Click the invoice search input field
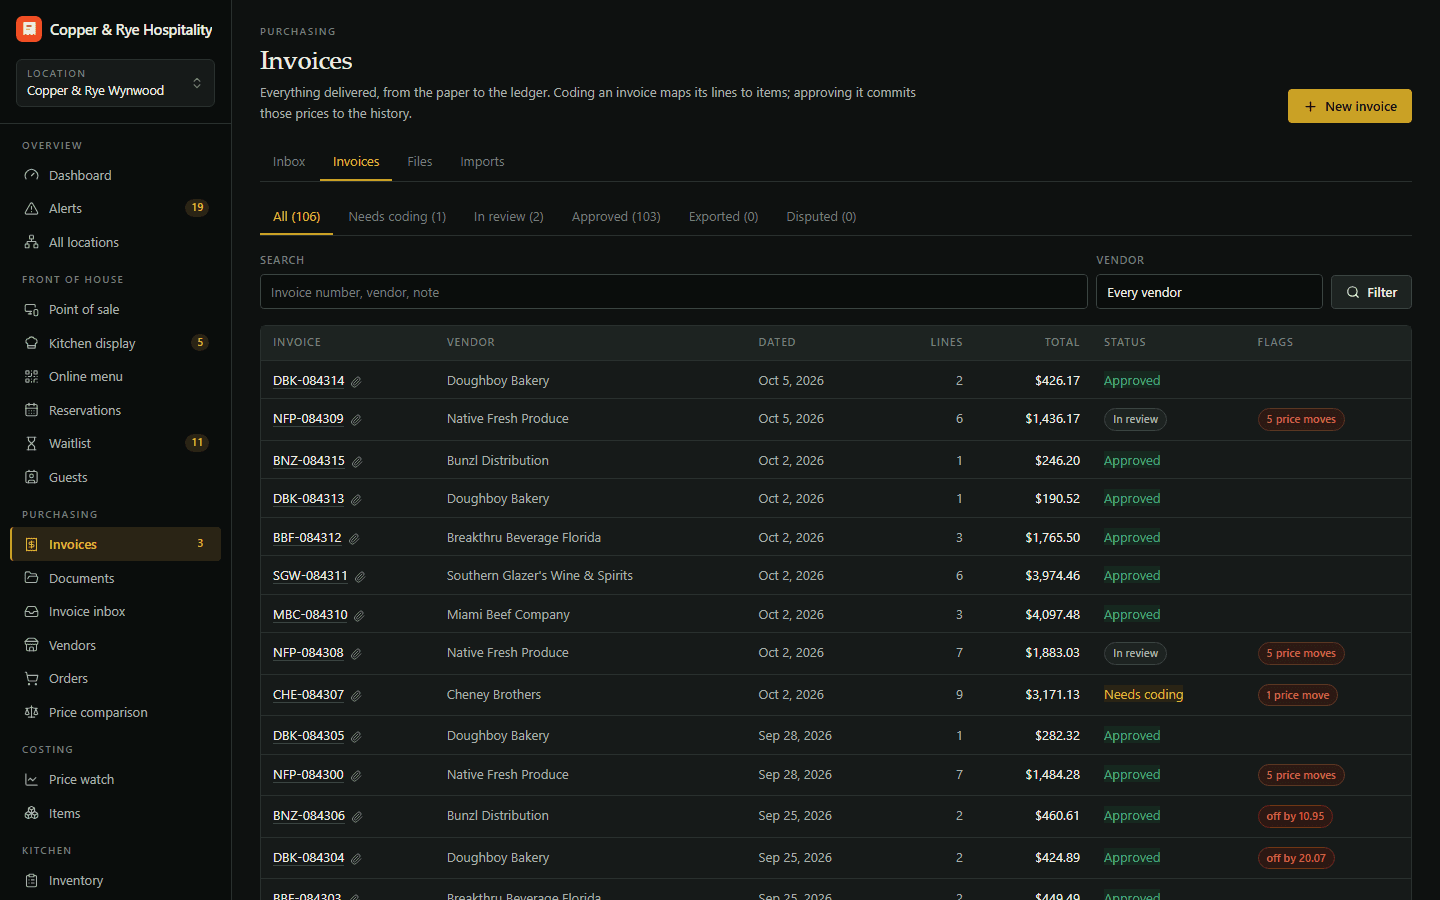The height and width of the screenshot is (900, 1440). pos(674,292)
